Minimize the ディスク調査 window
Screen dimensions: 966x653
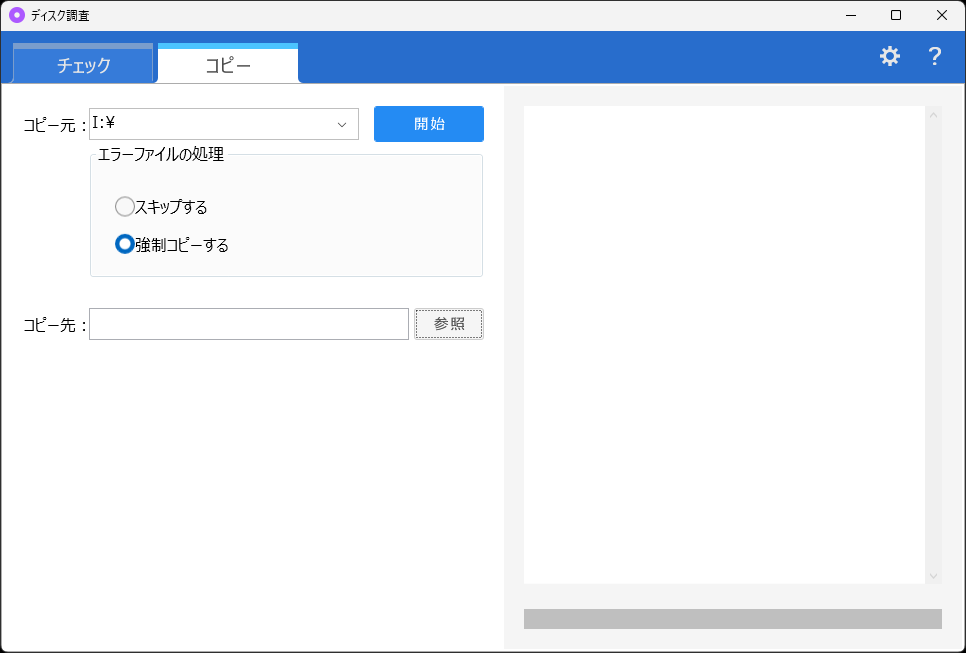[x=851, y=15]
